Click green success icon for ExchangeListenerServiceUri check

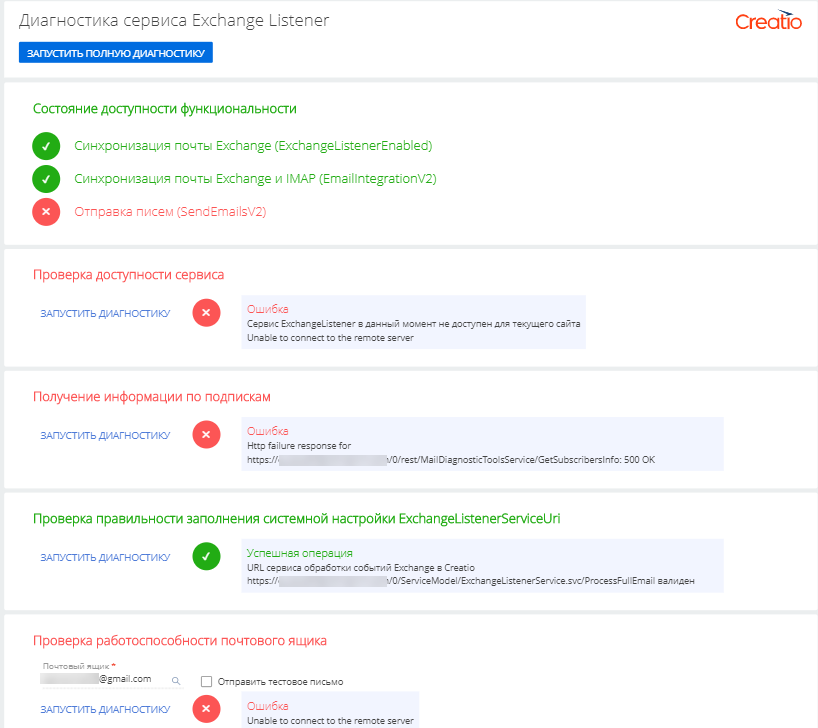coord(206,557)
